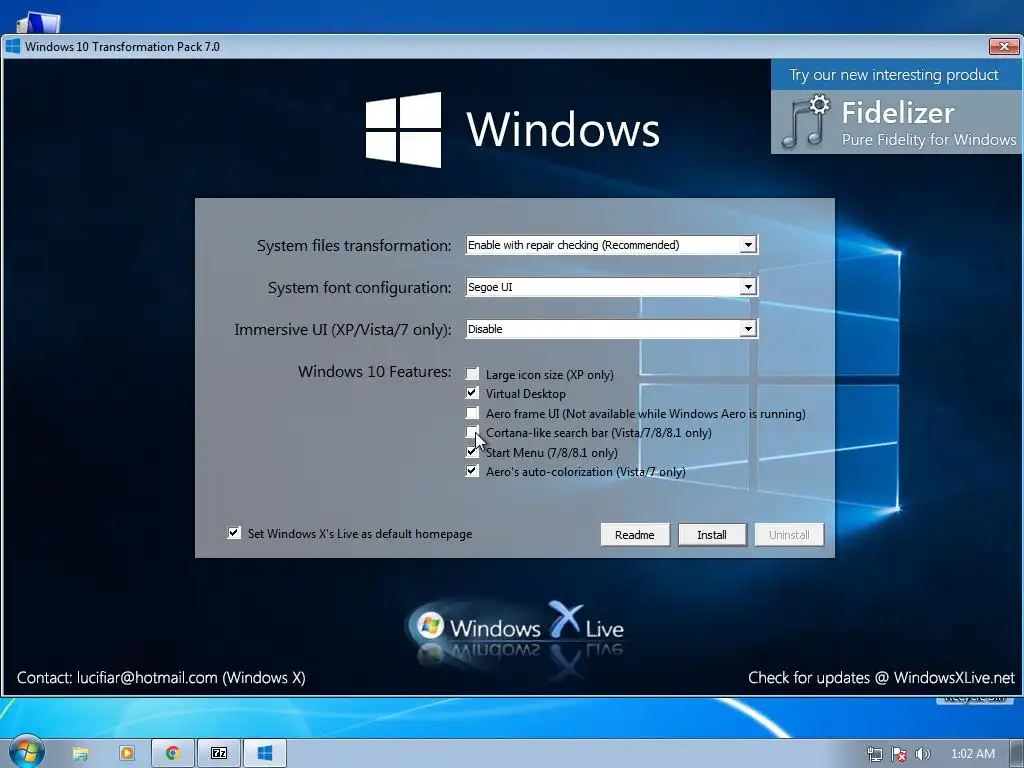Click the Windows logo in the title bar

click(x=13, y=46)
